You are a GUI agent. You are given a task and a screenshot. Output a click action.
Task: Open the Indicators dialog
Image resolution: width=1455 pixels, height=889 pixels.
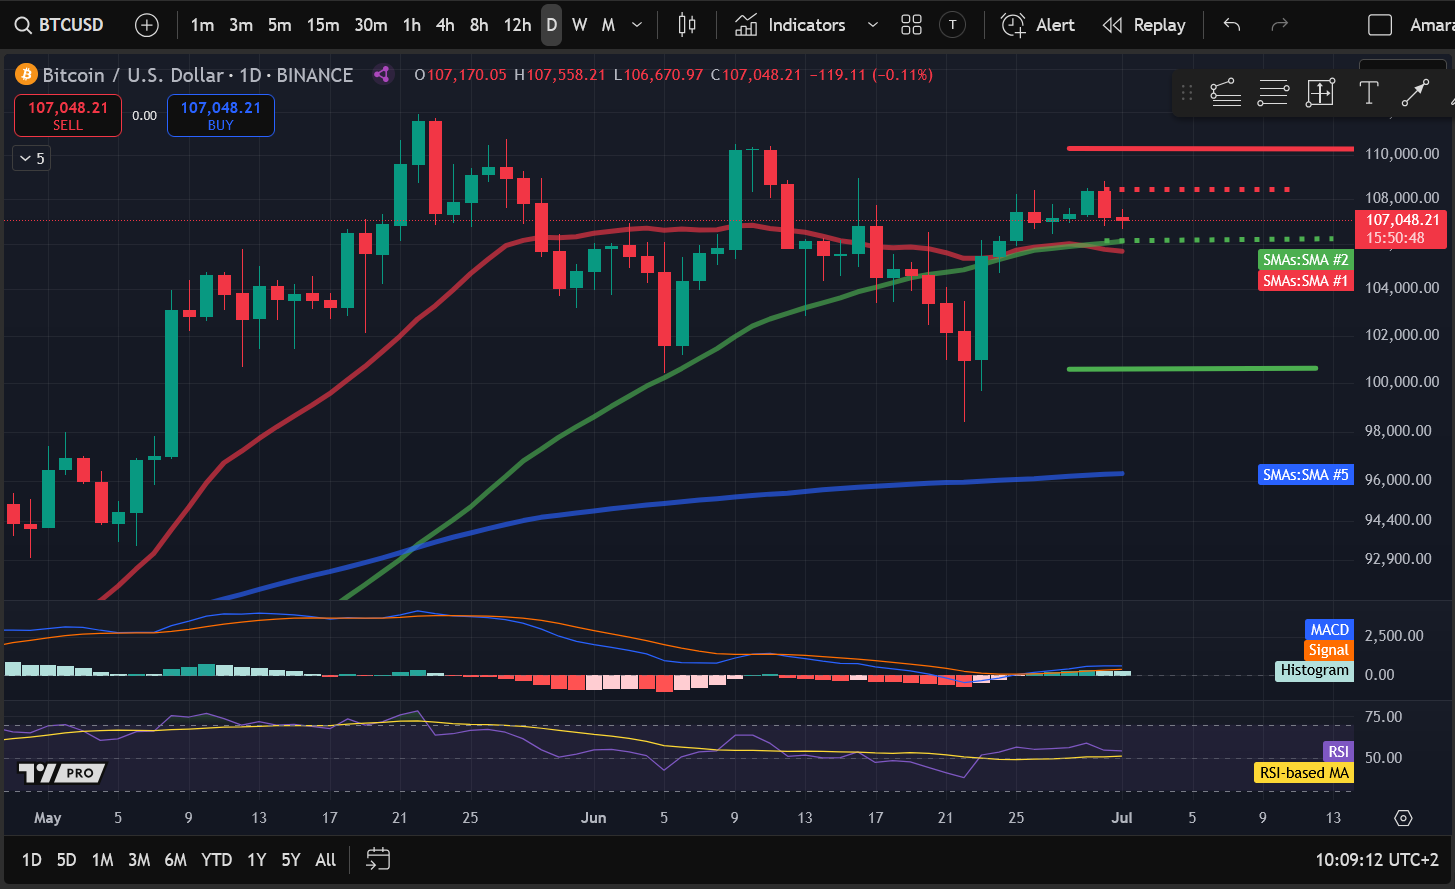click(x=790, y=25)
